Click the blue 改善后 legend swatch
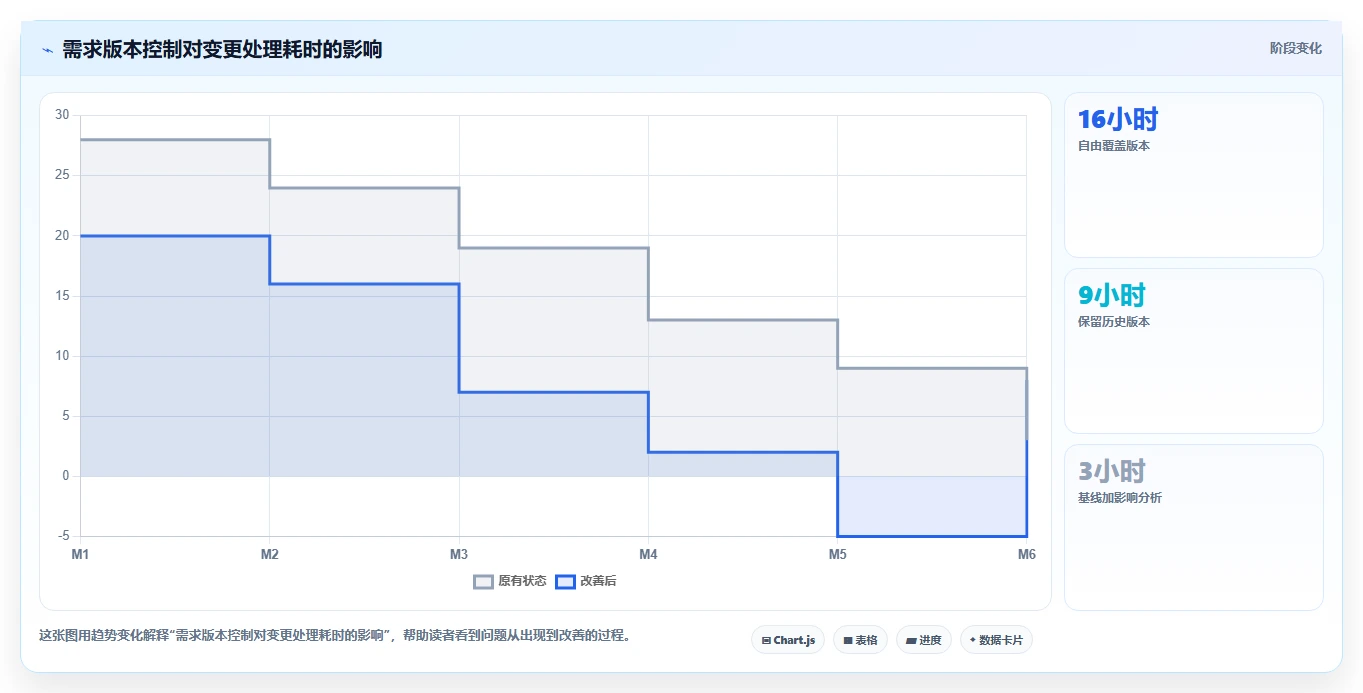Screen dimensions: 1363x693 (x=566, y=581)
